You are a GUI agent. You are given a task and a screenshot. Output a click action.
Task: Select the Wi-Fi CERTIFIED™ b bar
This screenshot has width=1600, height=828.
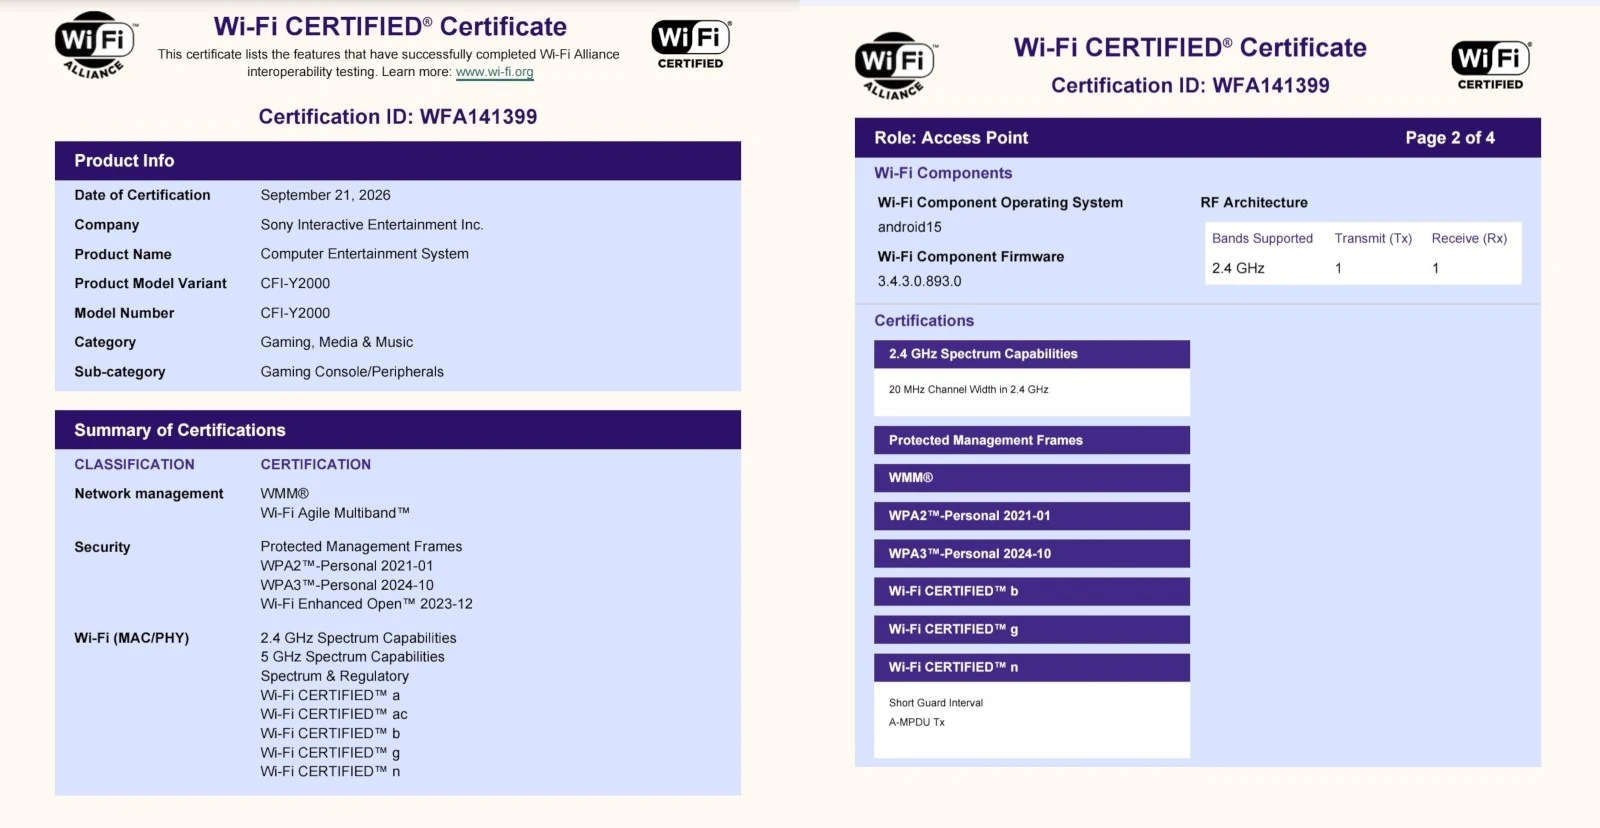click(1032, 591)
